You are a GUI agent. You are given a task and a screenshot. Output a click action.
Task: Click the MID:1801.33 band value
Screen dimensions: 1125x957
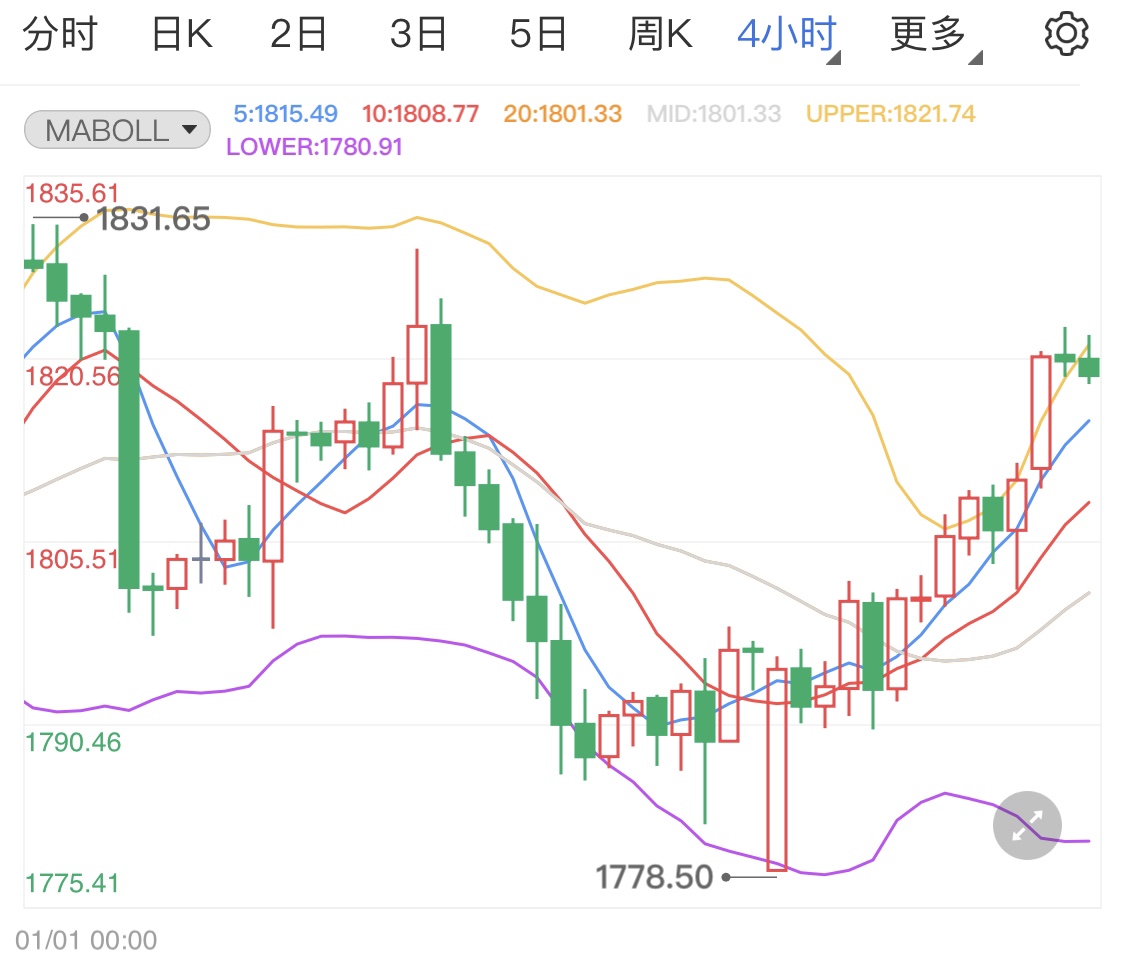coord(713,113)
